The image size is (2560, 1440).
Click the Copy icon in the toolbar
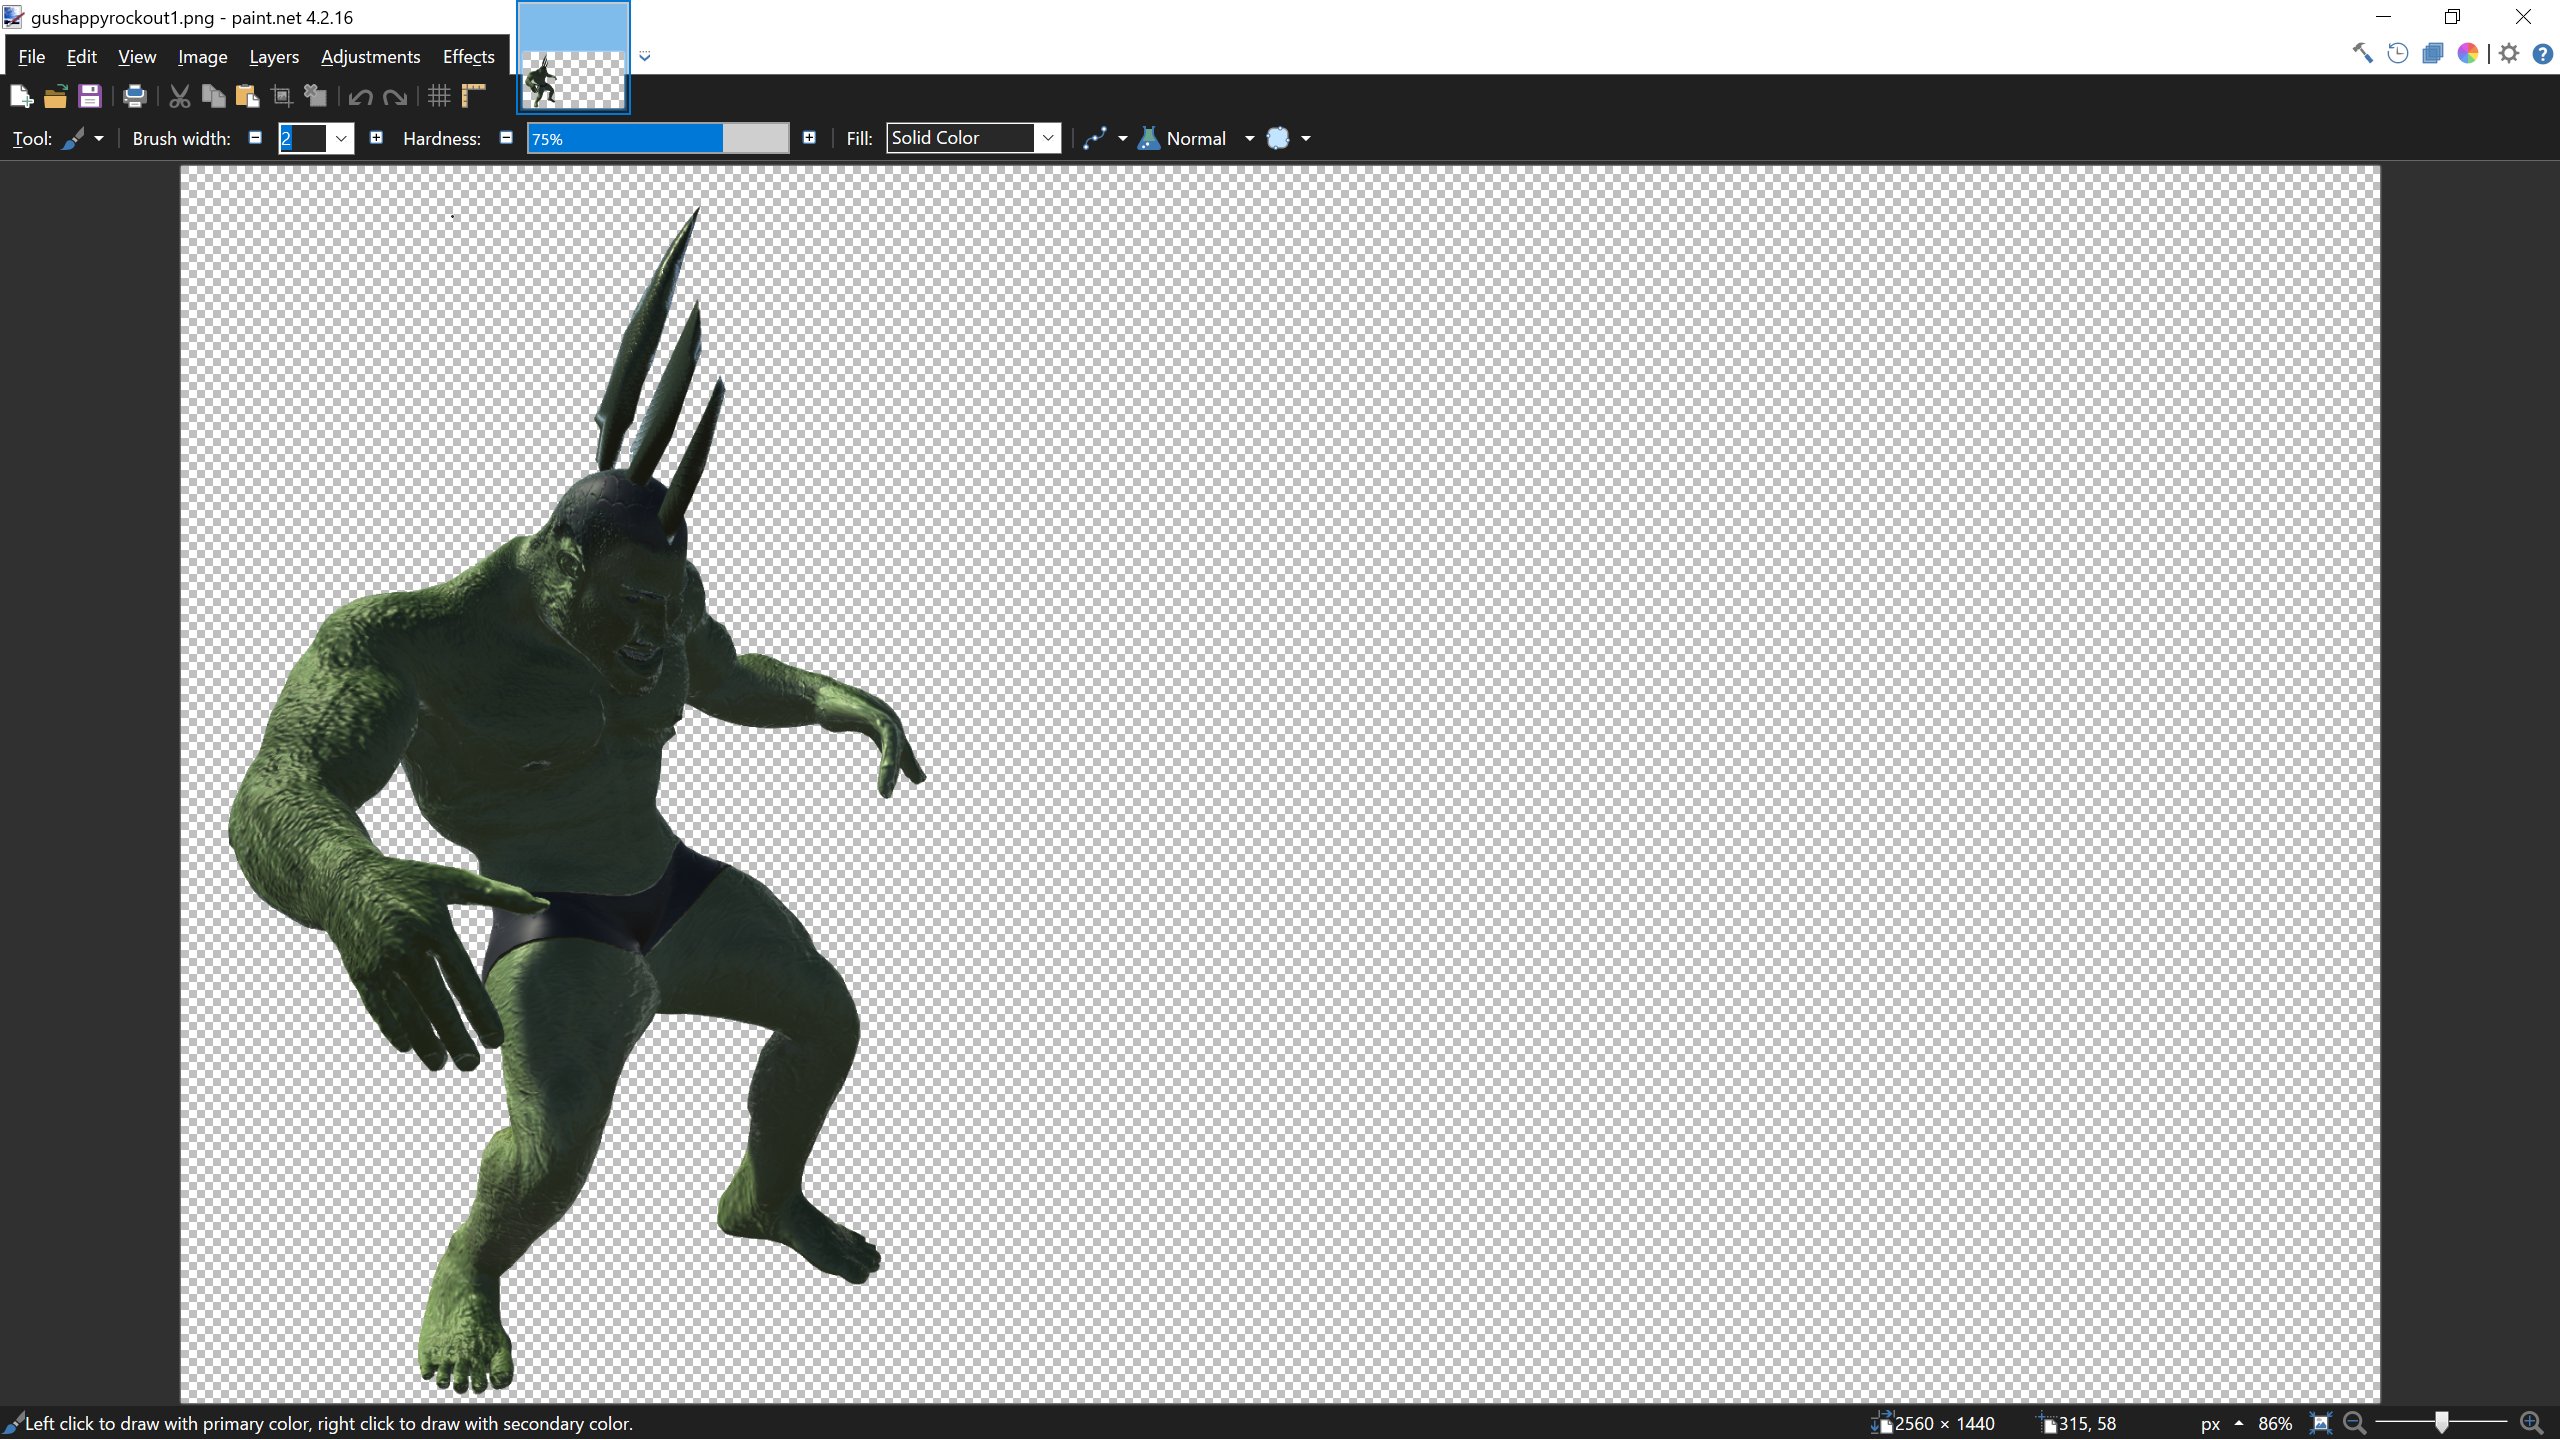(x=213, y=96)
